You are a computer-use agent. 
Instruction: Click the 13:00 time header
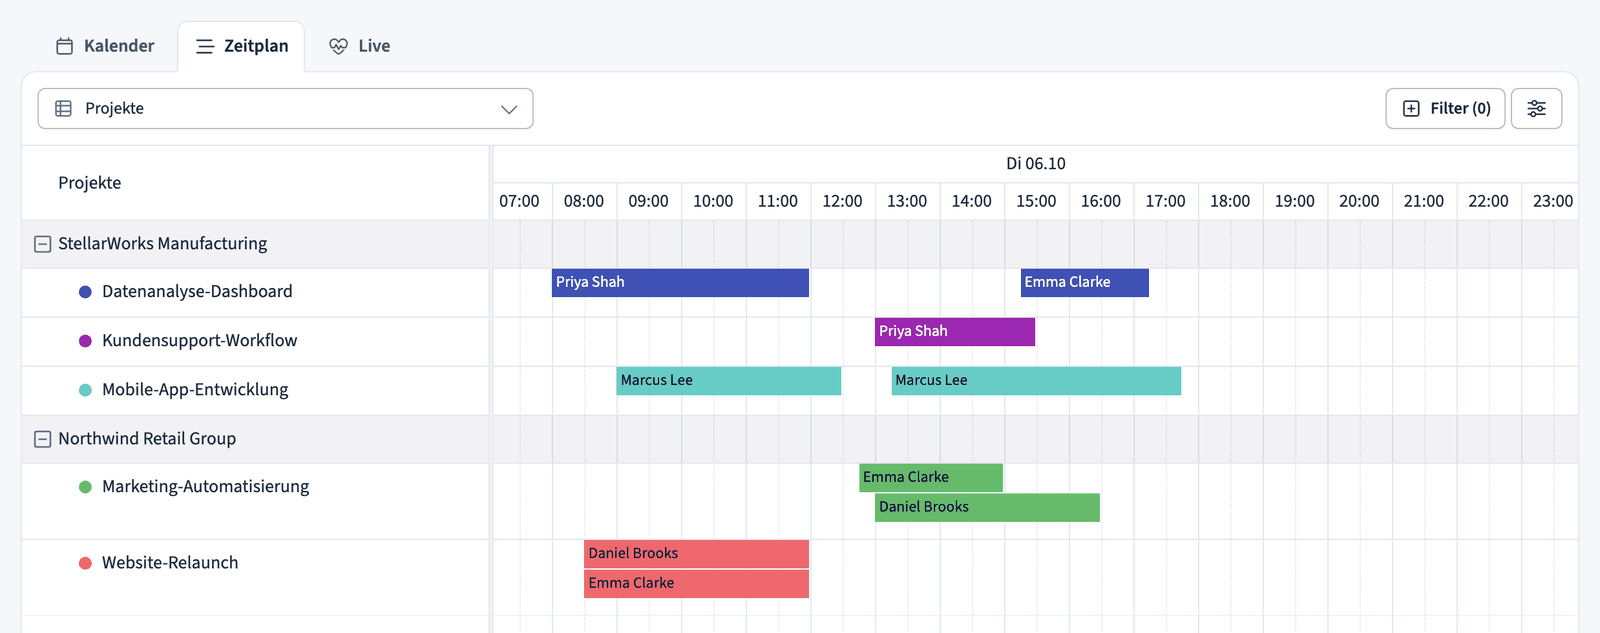[907, 202]
